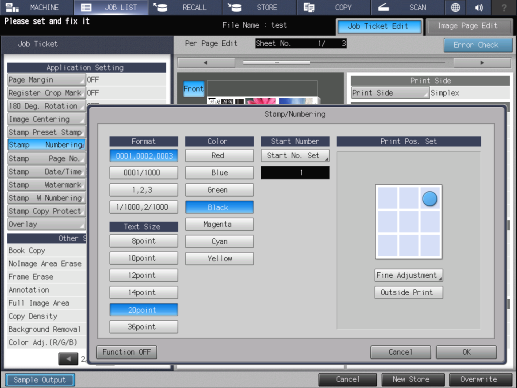Open the MACHINE status icon tab

click(x=13, y=7)
